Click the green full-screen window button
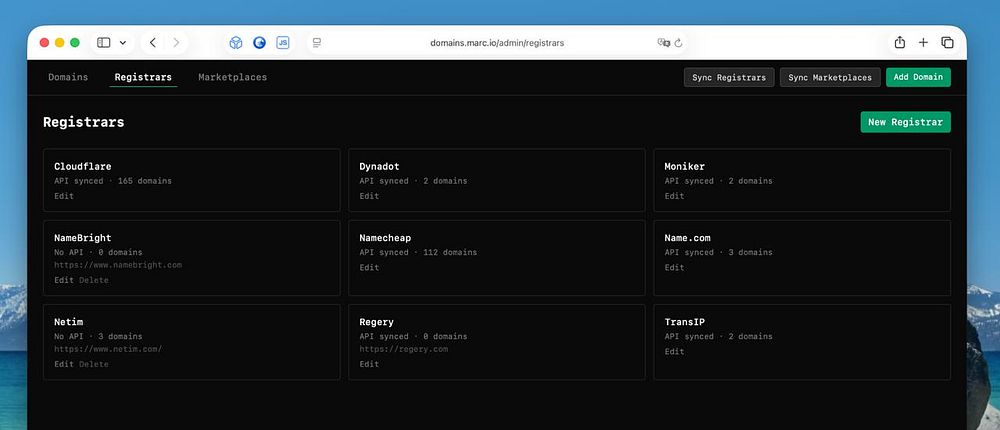Image resolution: width=1000 pixels, height=430 pixels. point(75,43)
